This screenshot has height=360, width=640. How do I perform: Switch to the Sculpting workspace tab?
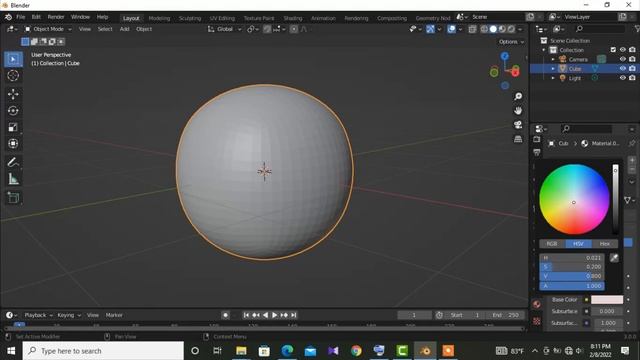click(x=190, y=18)
